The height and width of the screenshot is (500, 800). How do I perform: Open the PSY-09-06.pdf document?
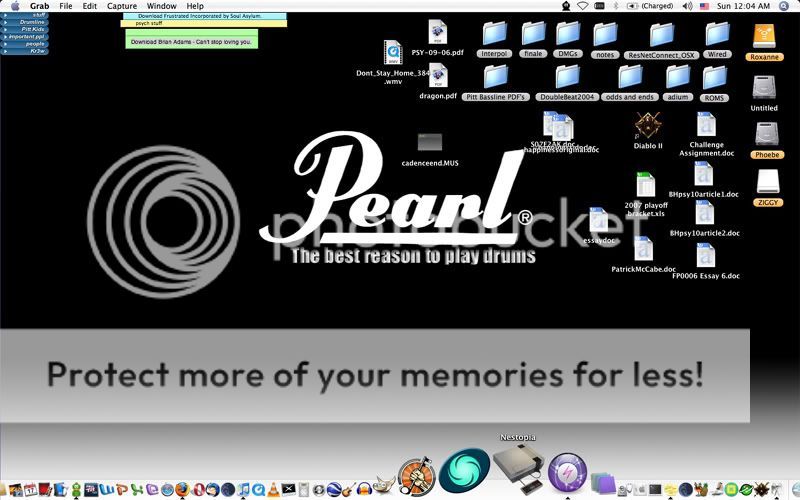tap(437, 32)
